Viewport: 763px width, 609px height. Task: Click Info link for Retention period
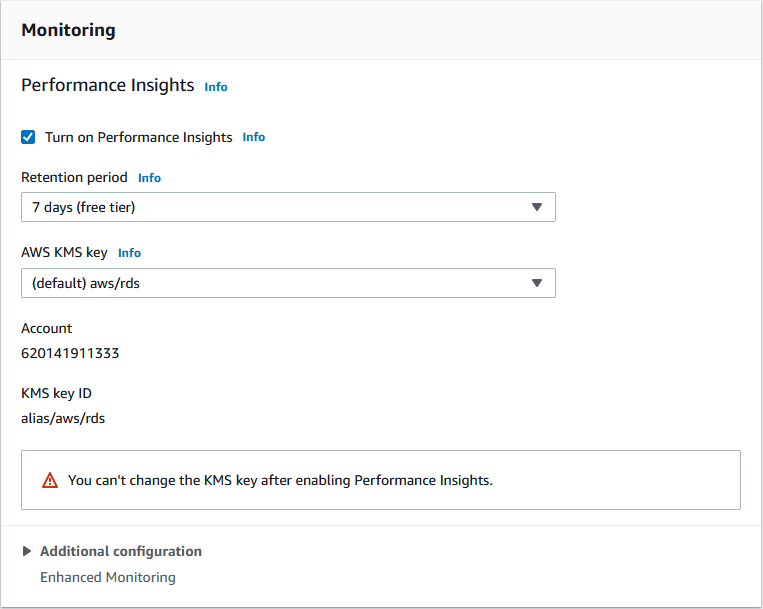149,178
